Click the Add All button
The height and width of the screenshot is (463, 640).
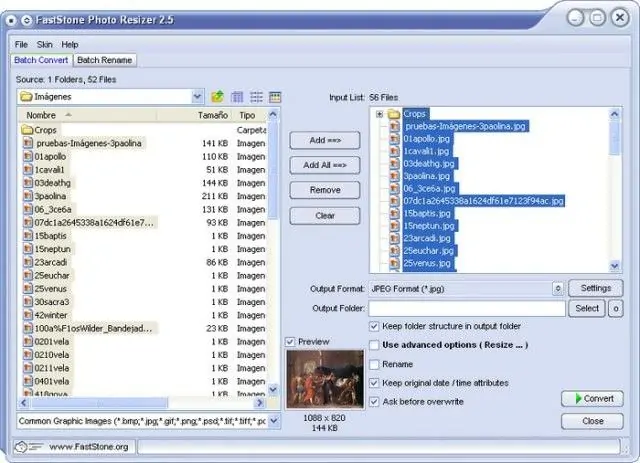pos(325,165)
